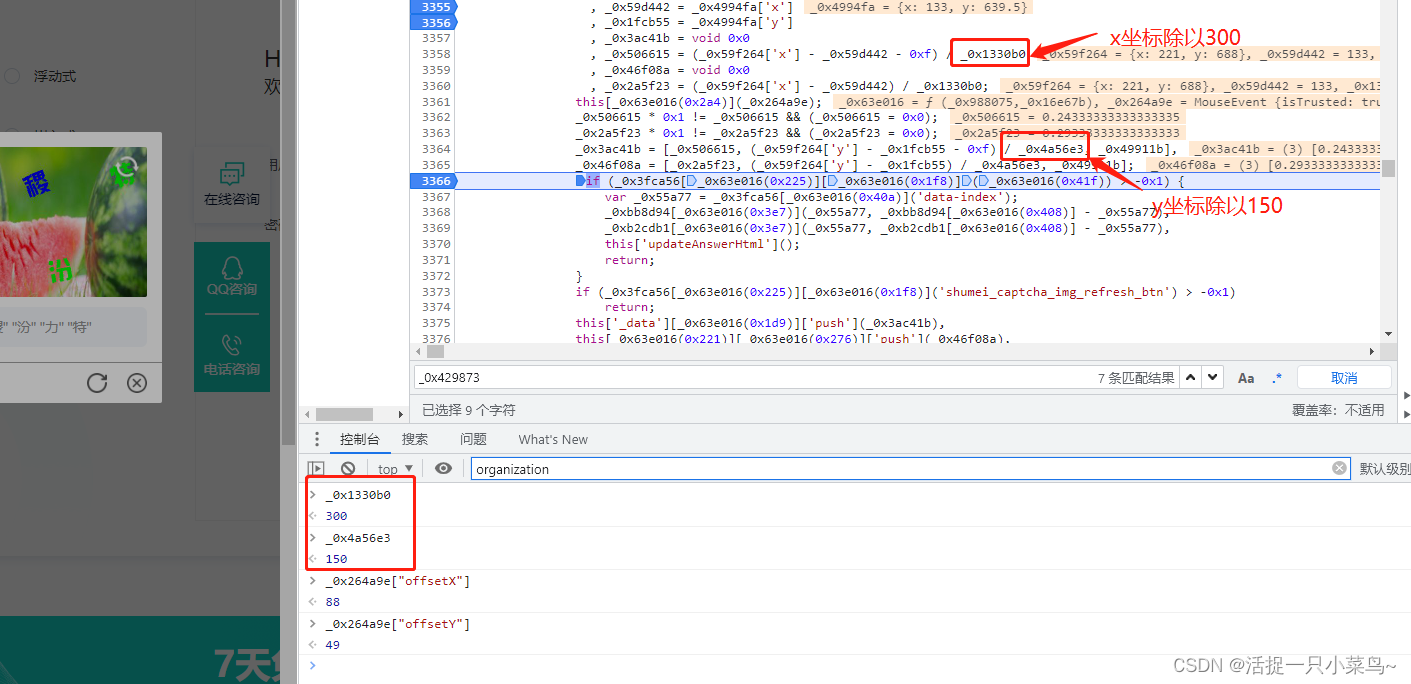Go to previous search match arrow
The width and height of the screenshot is (1411, 684).
pyautogui.click(x=1191, y=378)
